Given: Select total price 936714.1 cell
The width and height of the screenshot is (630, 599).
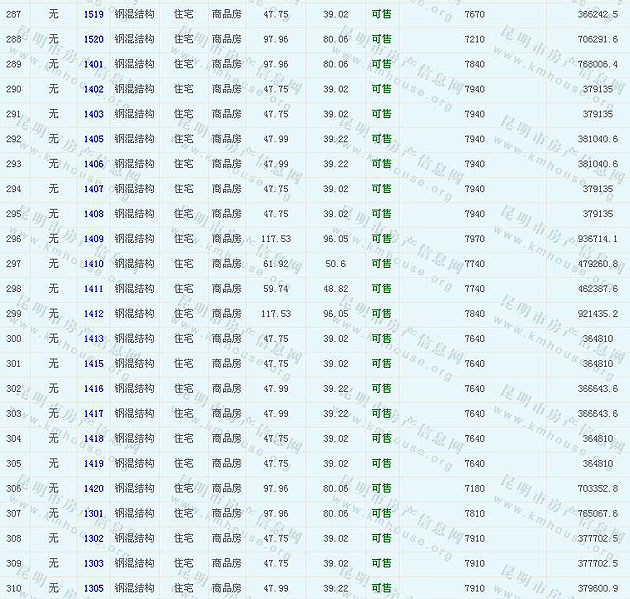Looking at the screenshot, I should pyautogui.click(x=597, y=239).
